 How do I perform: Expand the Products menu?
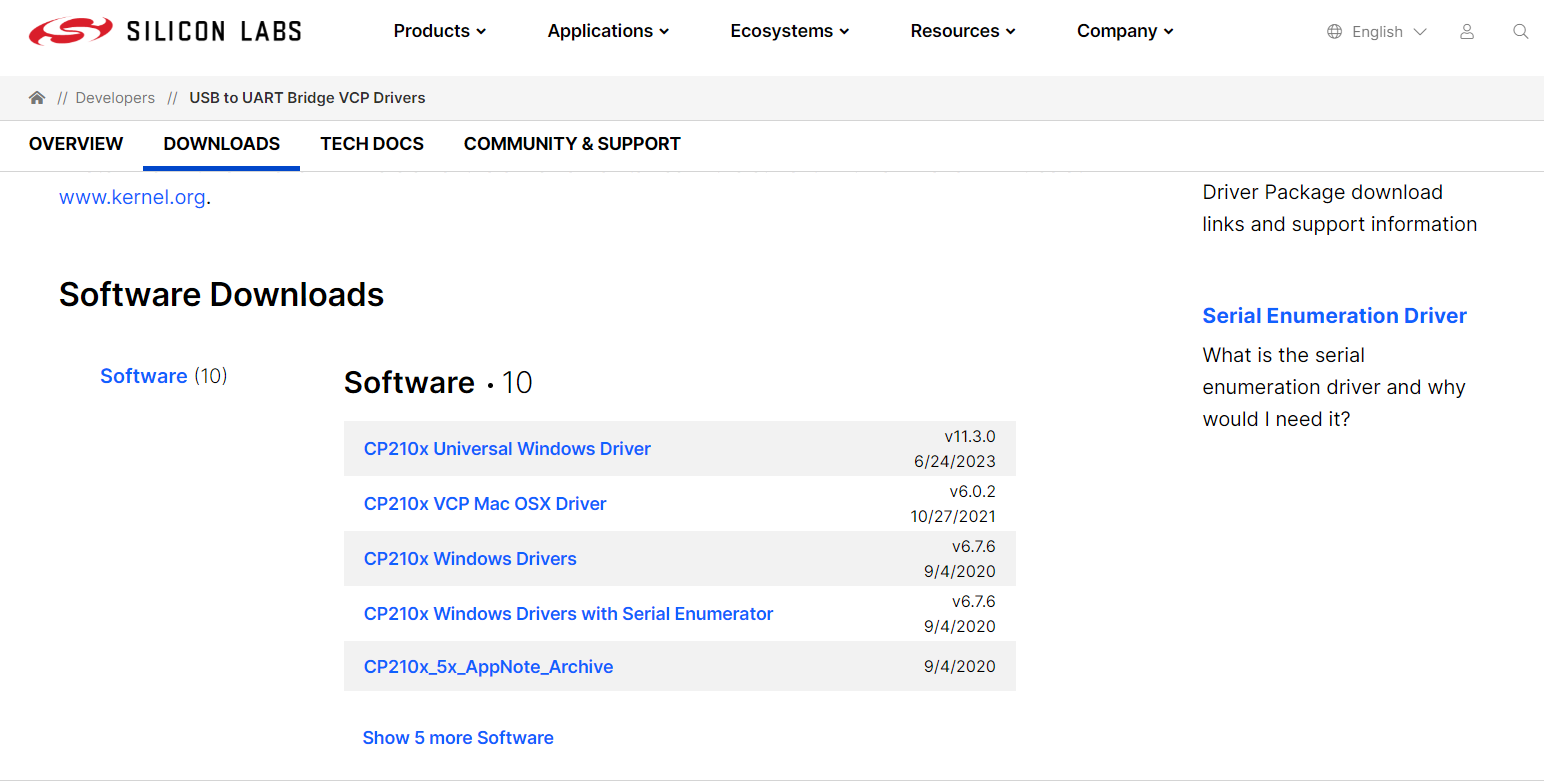pyautogui.click(x=440, y=31)
